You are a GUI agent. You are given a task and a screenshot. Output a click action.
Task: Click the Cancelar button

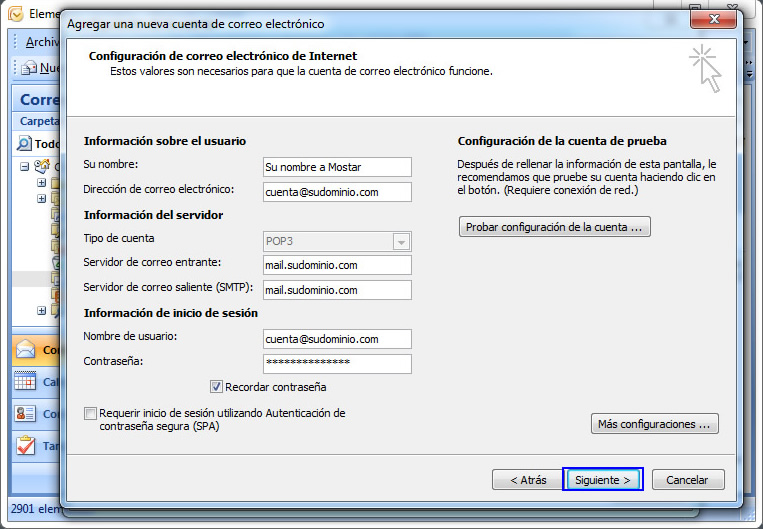click(x=687, y=480)
